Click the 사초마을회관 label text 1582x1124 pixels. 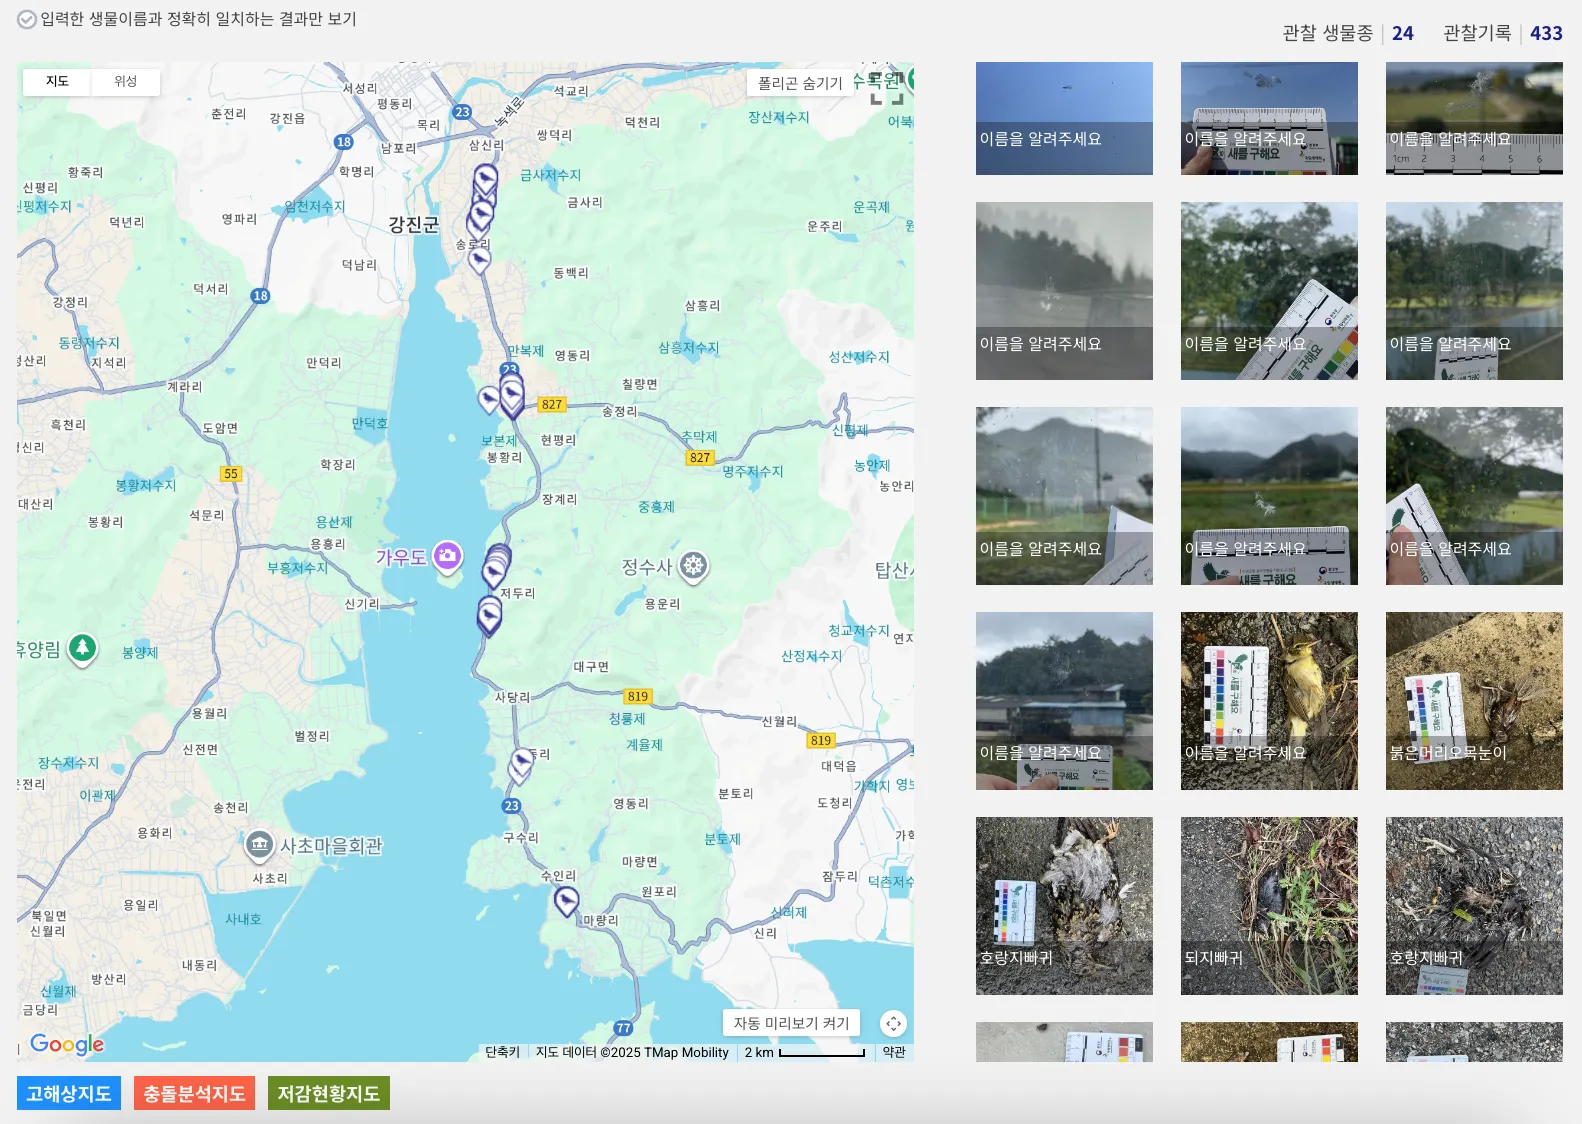(331, 846)
